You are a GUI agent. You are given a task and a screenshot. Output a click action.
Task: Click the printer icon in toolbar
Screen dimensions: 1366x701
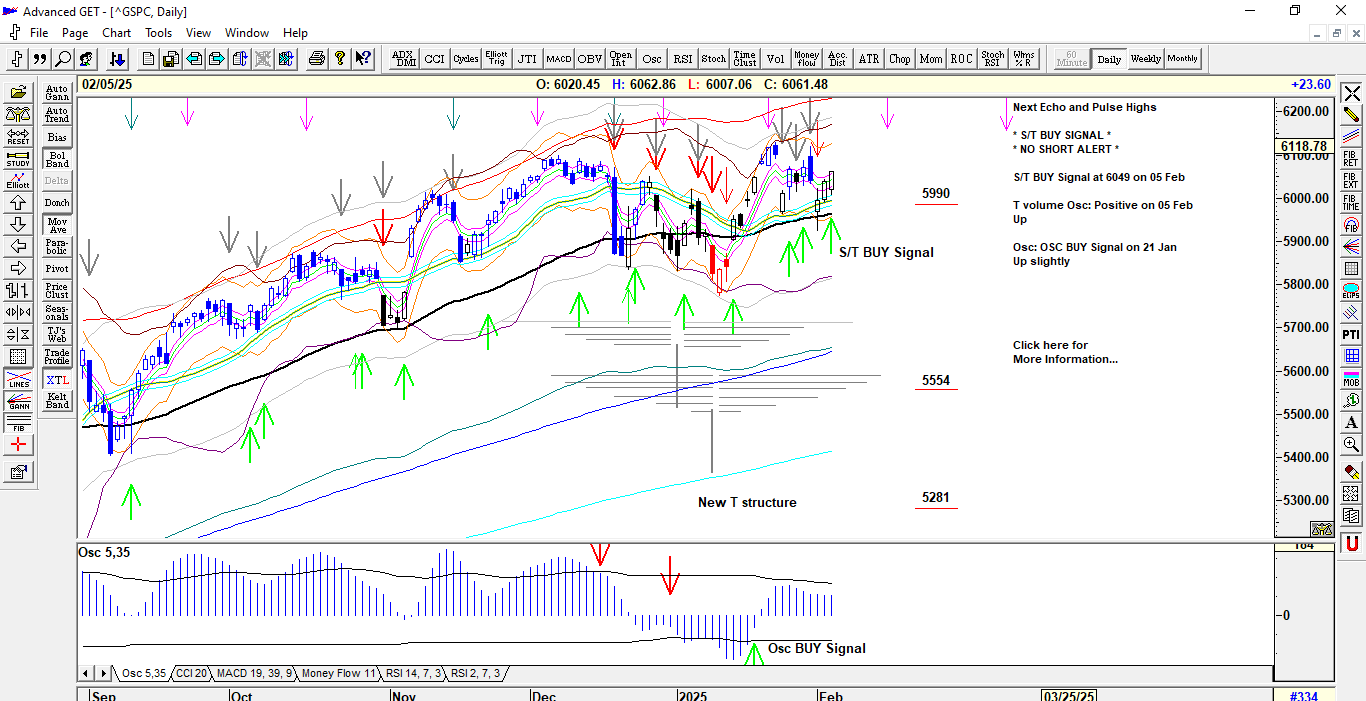(317, 59)
